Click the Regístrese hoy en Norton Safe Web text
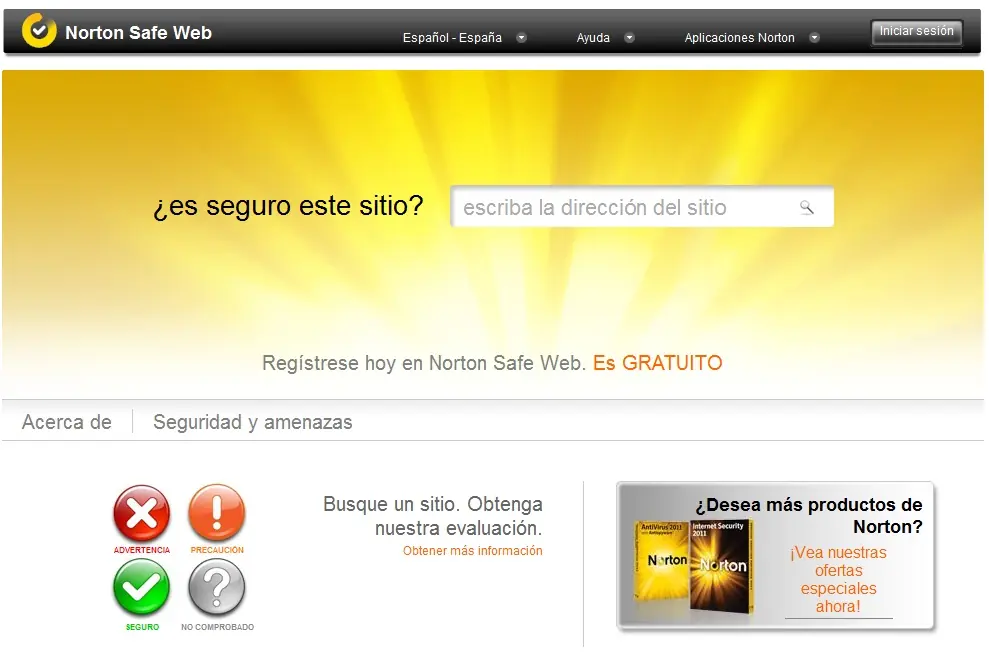This screenshot has height=662, width=989. 424,363
